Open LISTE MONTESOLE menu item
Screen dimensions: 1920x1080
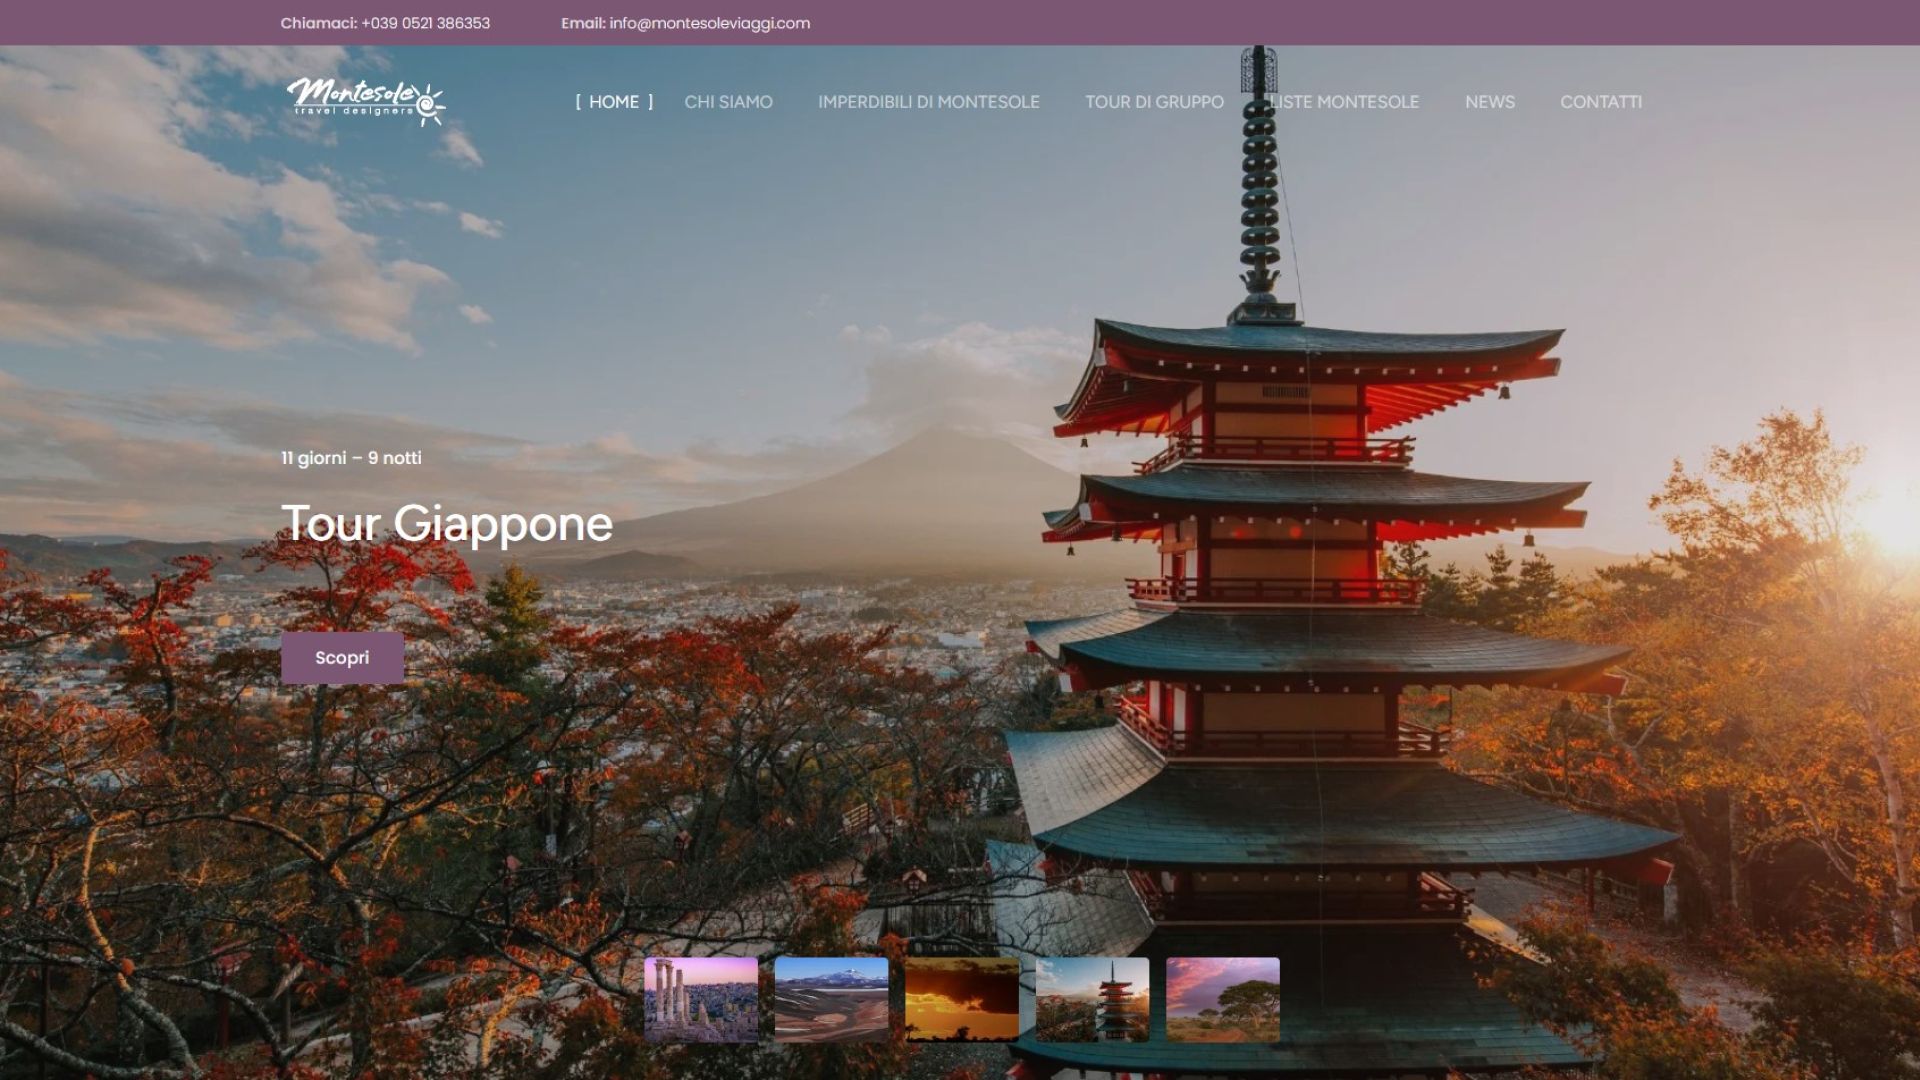pos(1344,102)
